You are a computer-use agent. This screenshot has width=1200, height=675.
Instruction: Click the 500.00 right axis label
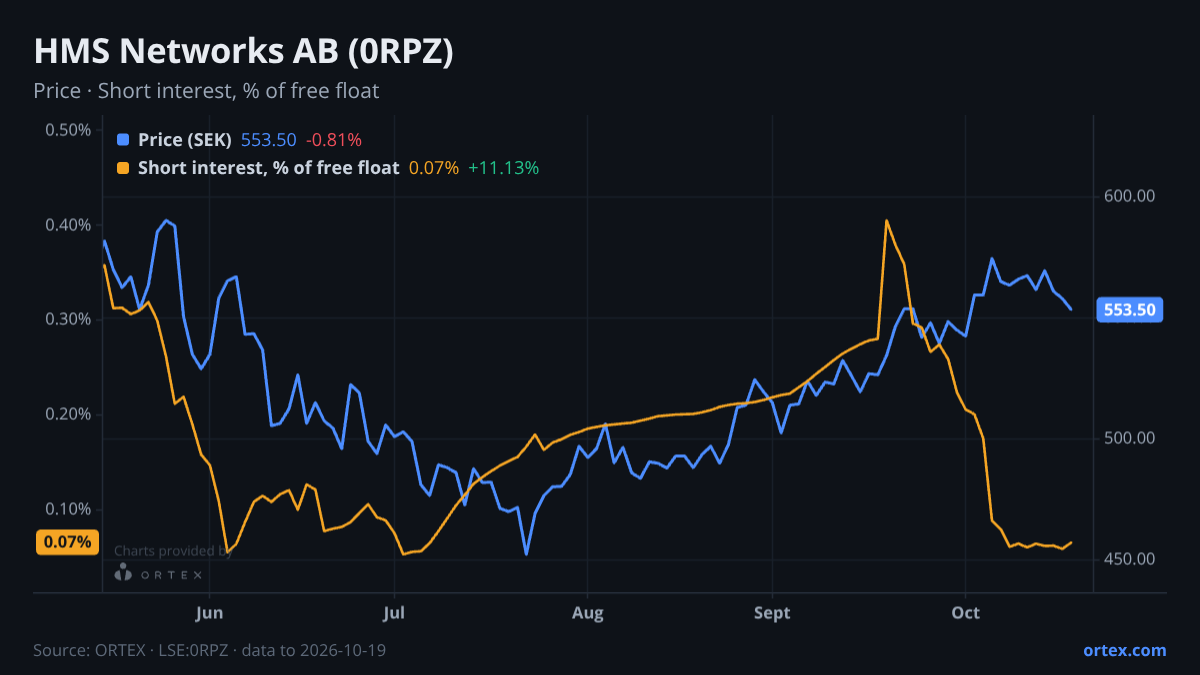point(1131,438)
